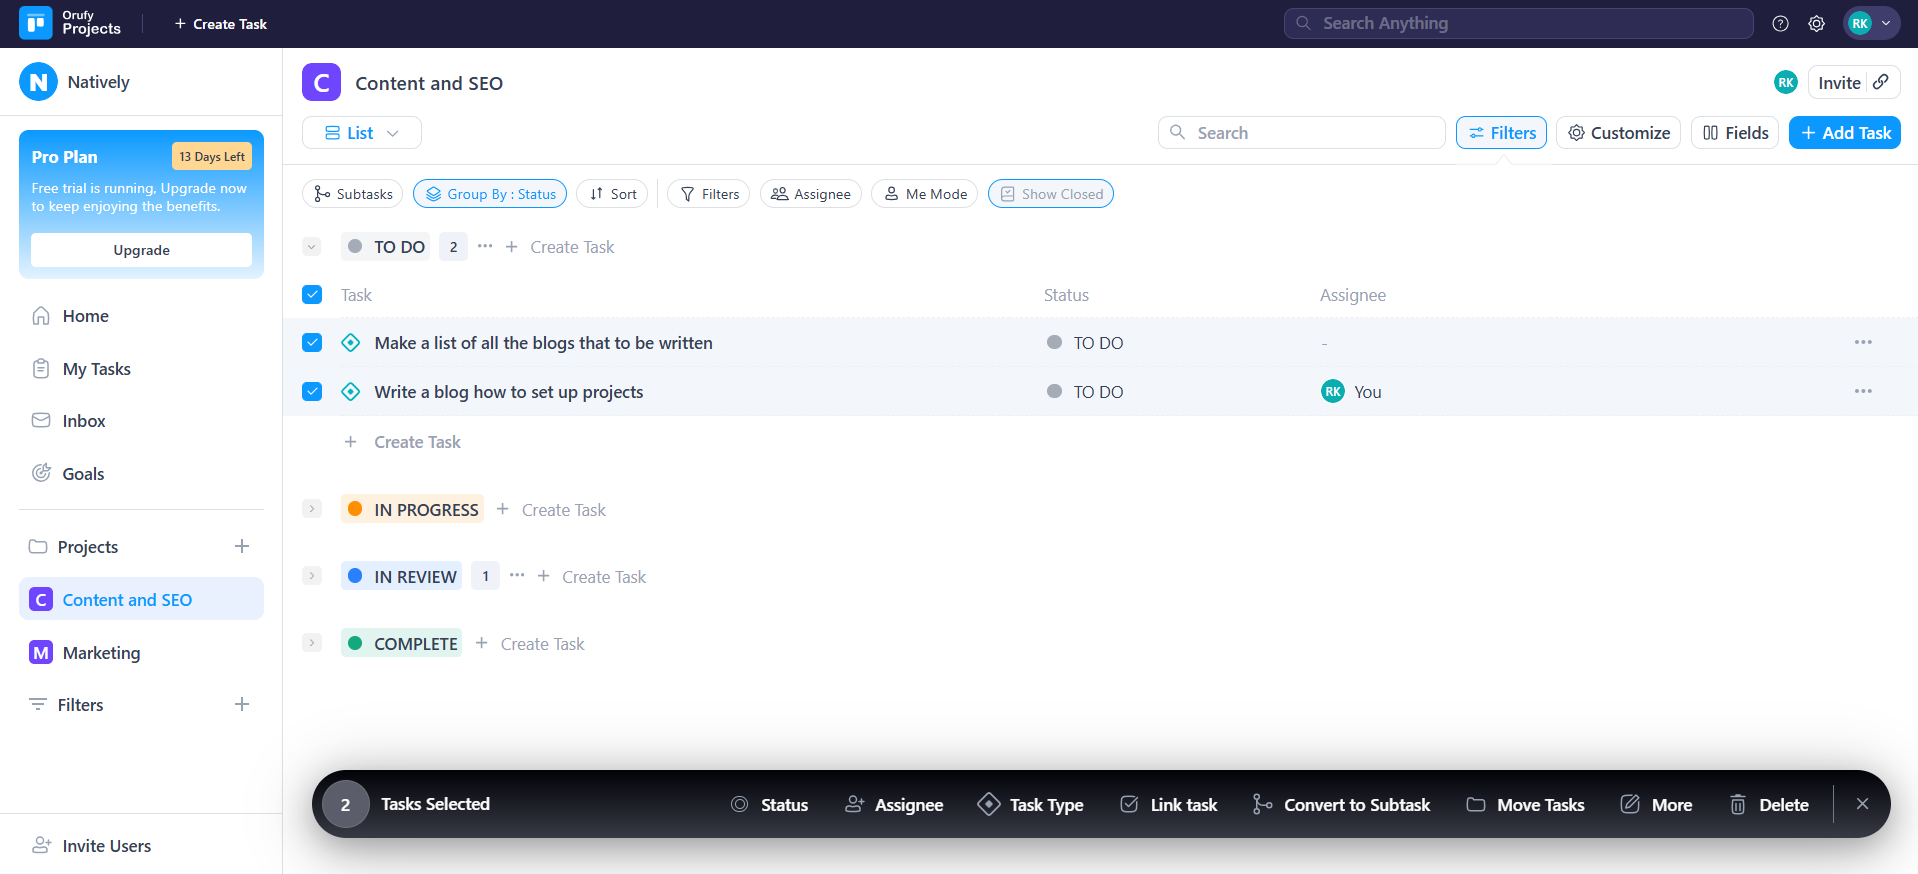The height and width of the screenshot is (874, 1918).
Task: Open the Marketing project
Action: click(101, 653)
